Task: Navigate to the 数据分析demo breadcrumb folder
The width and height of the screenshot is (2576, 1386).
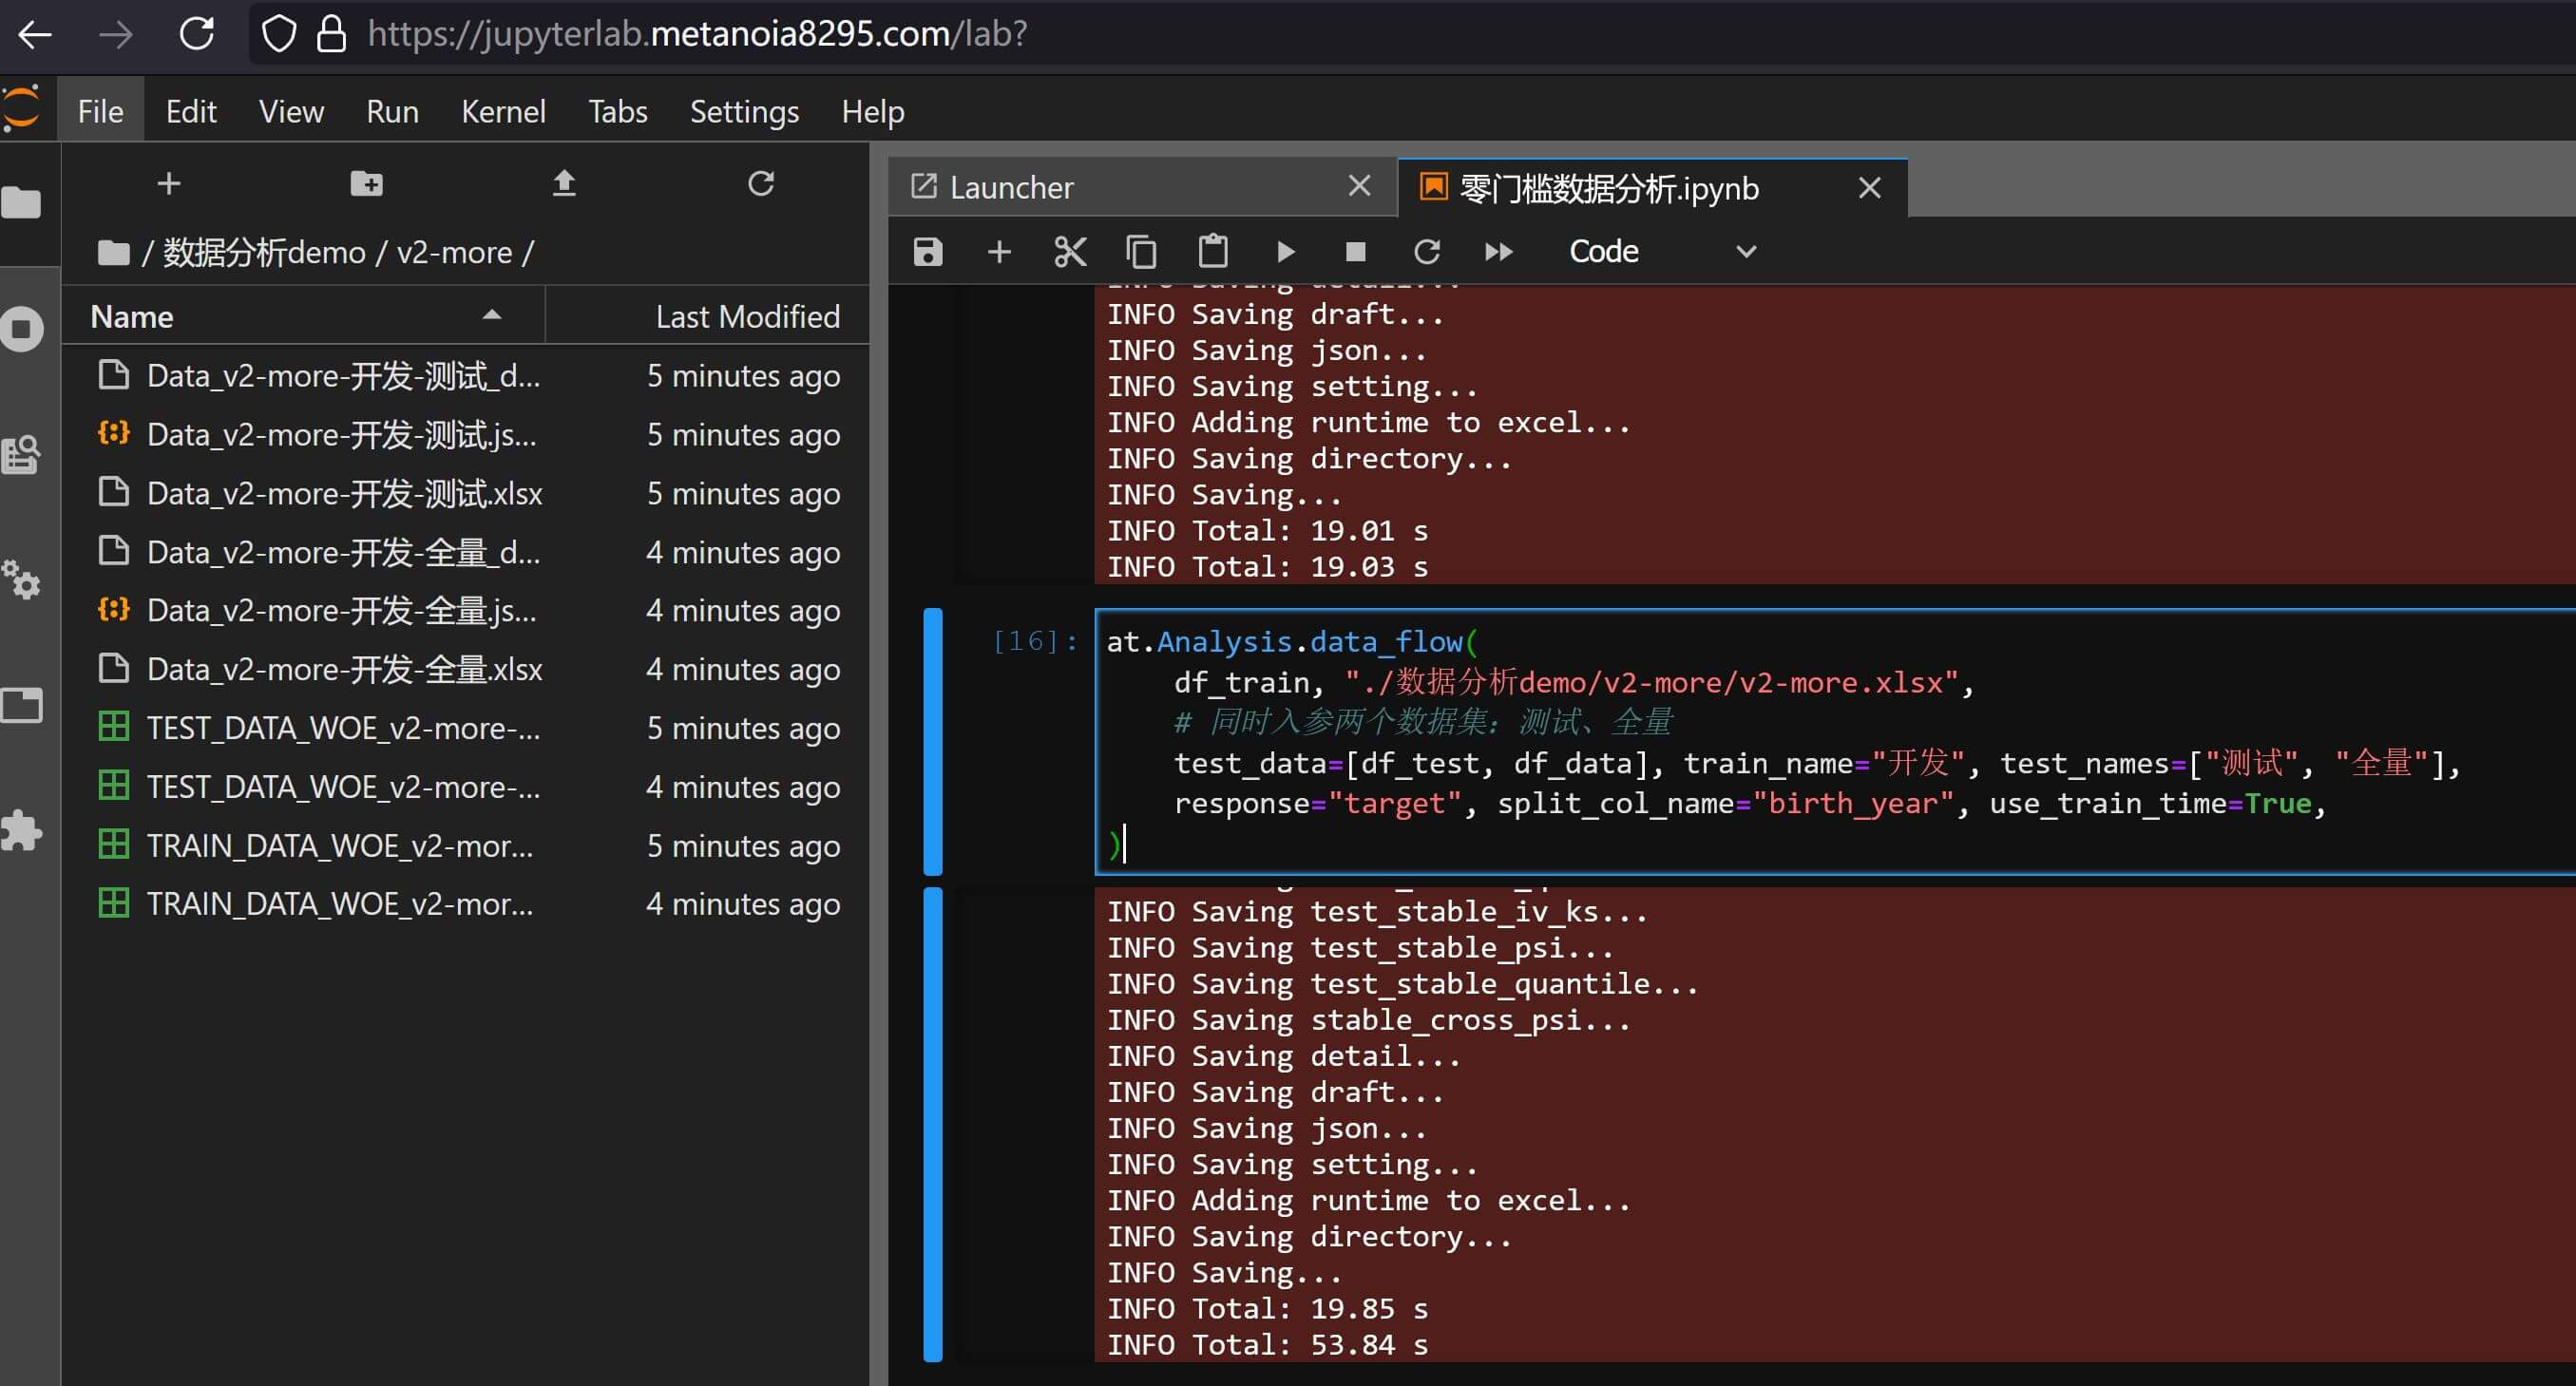Action: [264, 252]
